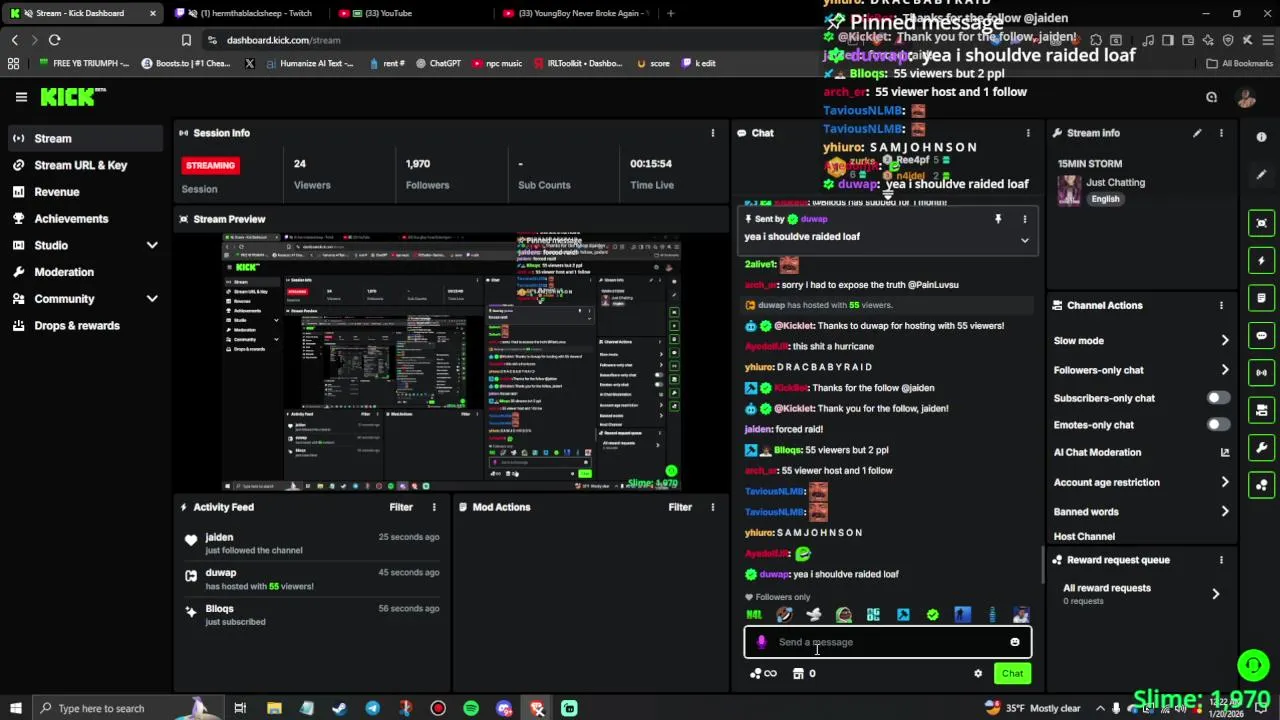Image resolution: width=1280 pixels, height=720 pixels.
Task: Open All reward requests list
Action: click(x=1141, y=593)
